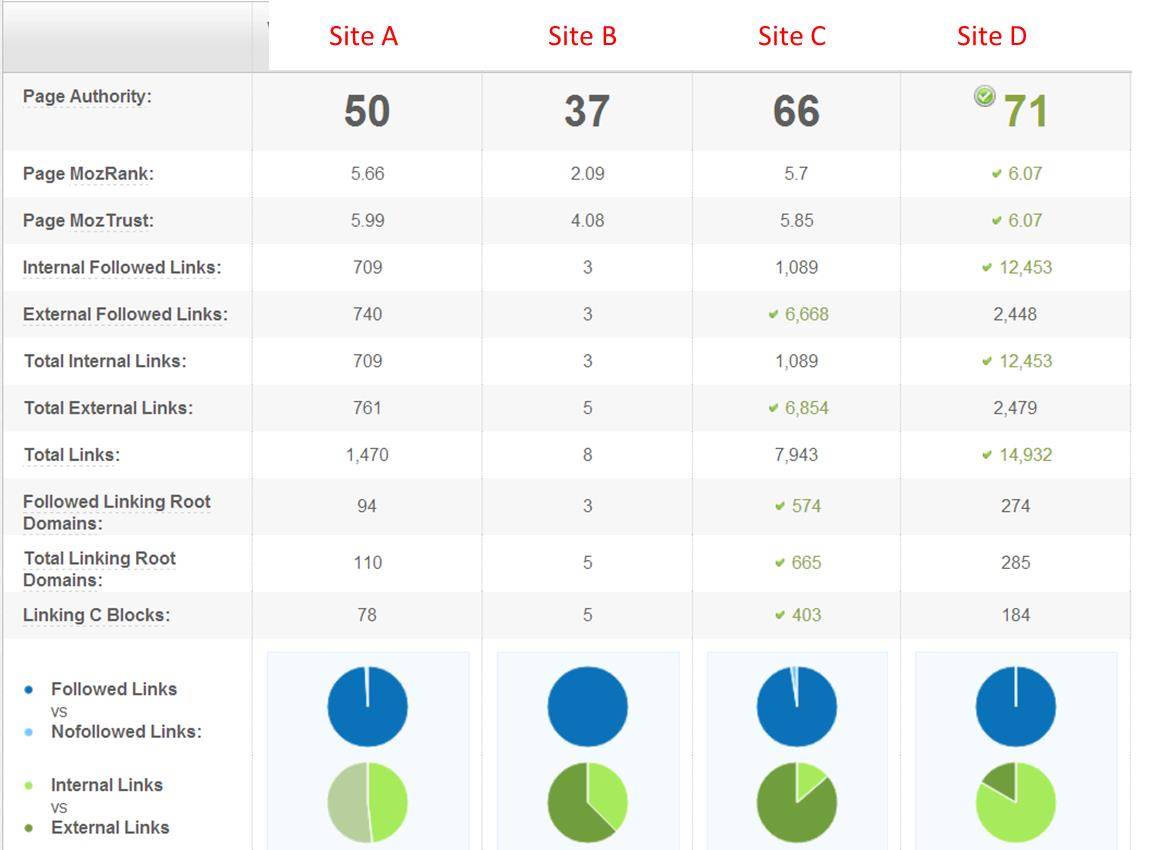Click the Page MozRank label
1149x850 pixels.
pyautogui.click(x=88, y=174)
